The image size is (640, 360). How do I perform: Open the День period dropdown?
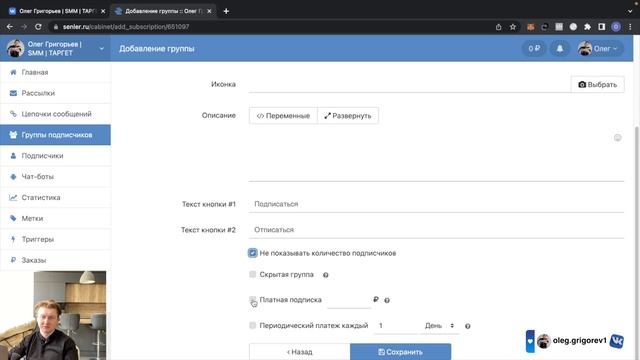click(x=440, y=326)
